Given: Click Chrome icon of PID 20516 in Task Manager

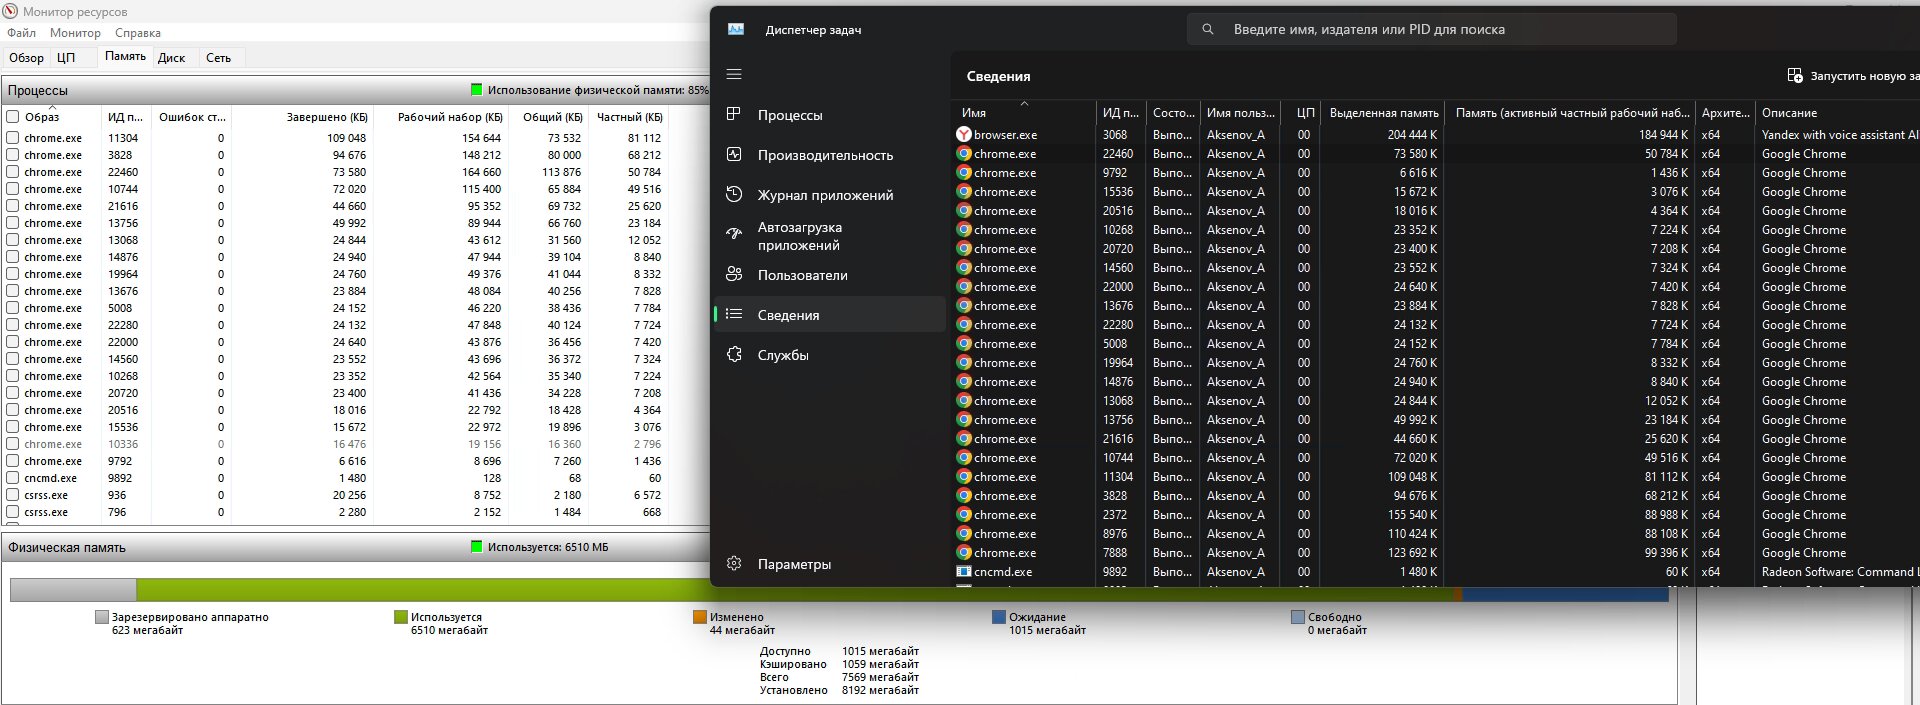Looking at the screenshot, I should pos(964,210).
